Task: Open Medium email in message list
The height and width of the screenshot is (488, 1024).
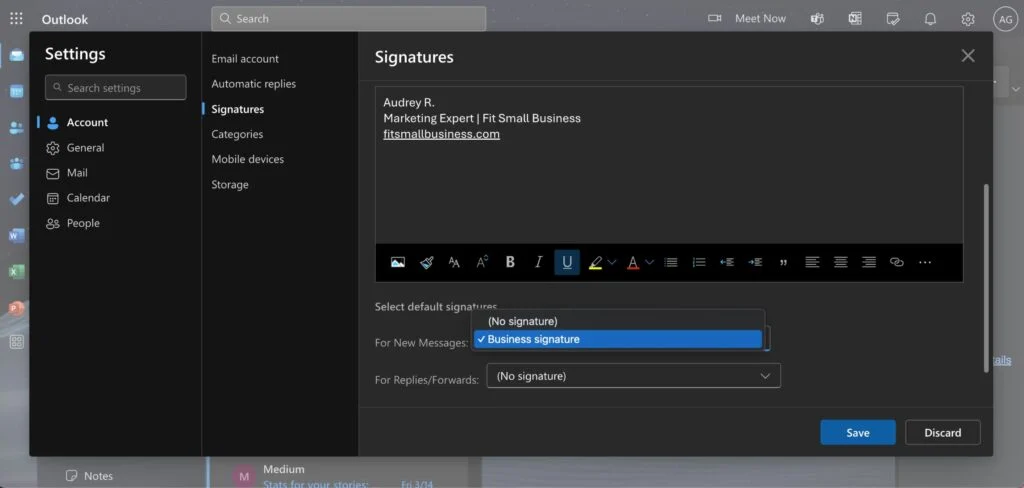Action: point(336,476)
